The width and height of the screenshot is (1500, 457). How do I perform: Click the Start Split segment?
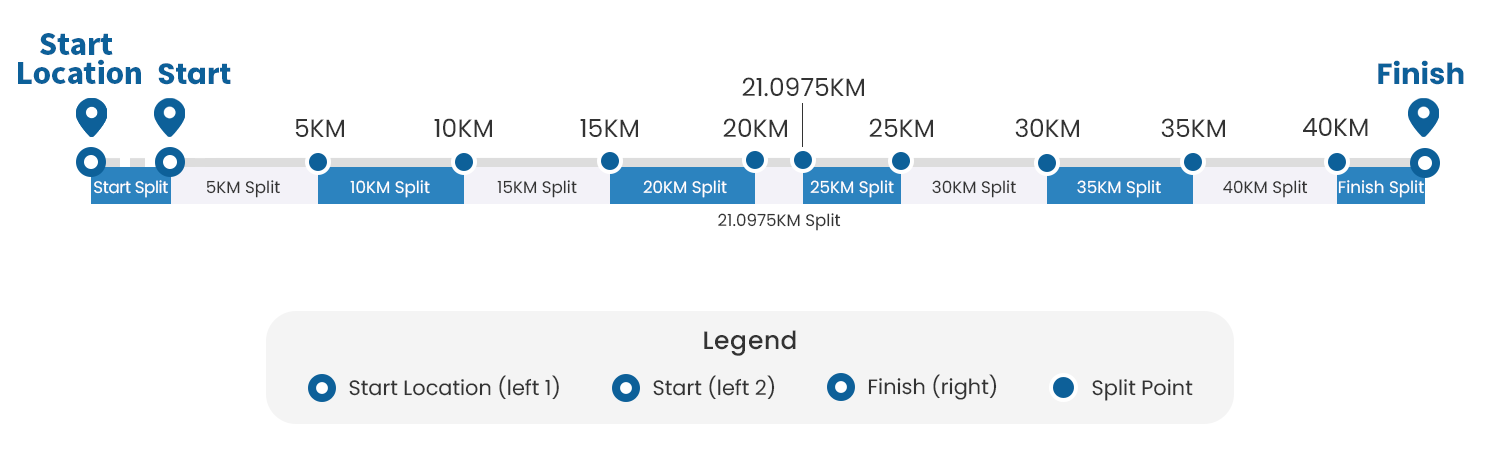point(130,187)
